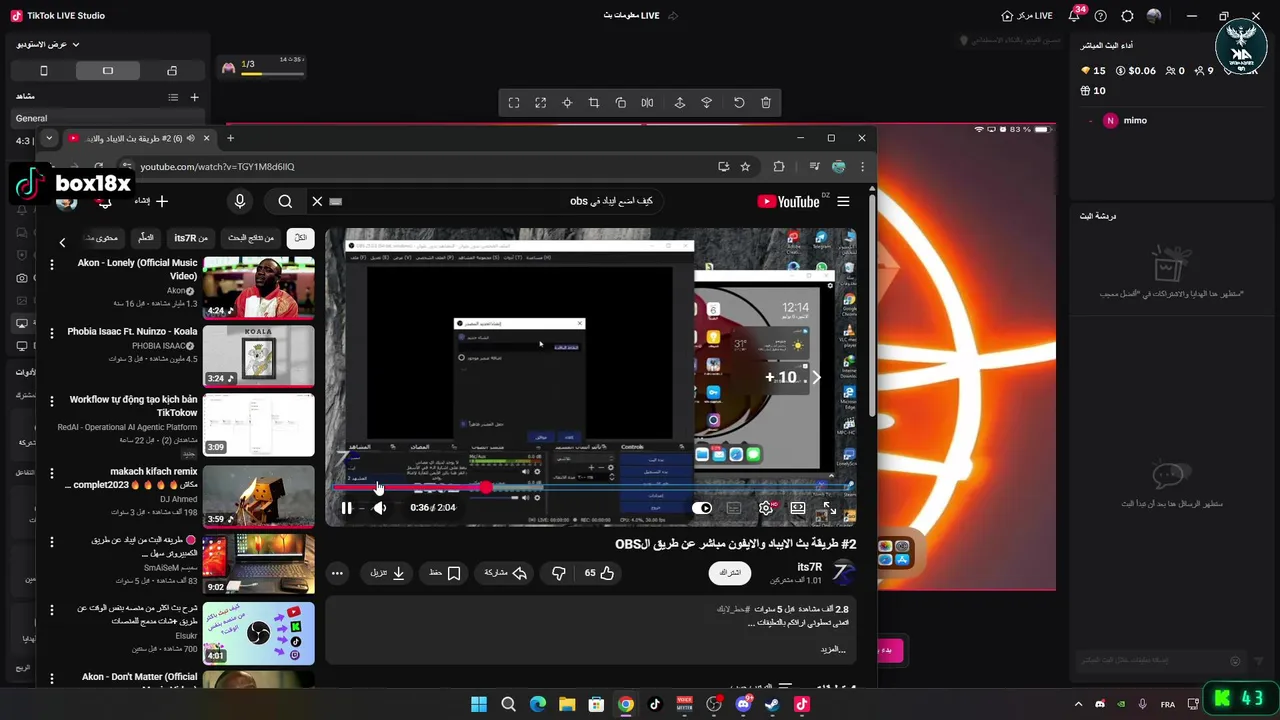1280x720 pixels.
Task: Save video with حفظ button
Action: pos(445,573)
